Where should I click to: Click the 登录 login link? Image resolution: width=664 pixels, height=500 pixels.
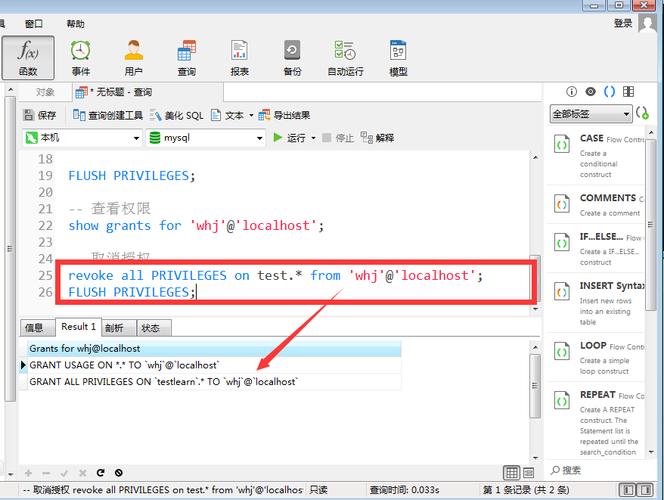click(623, 23)
